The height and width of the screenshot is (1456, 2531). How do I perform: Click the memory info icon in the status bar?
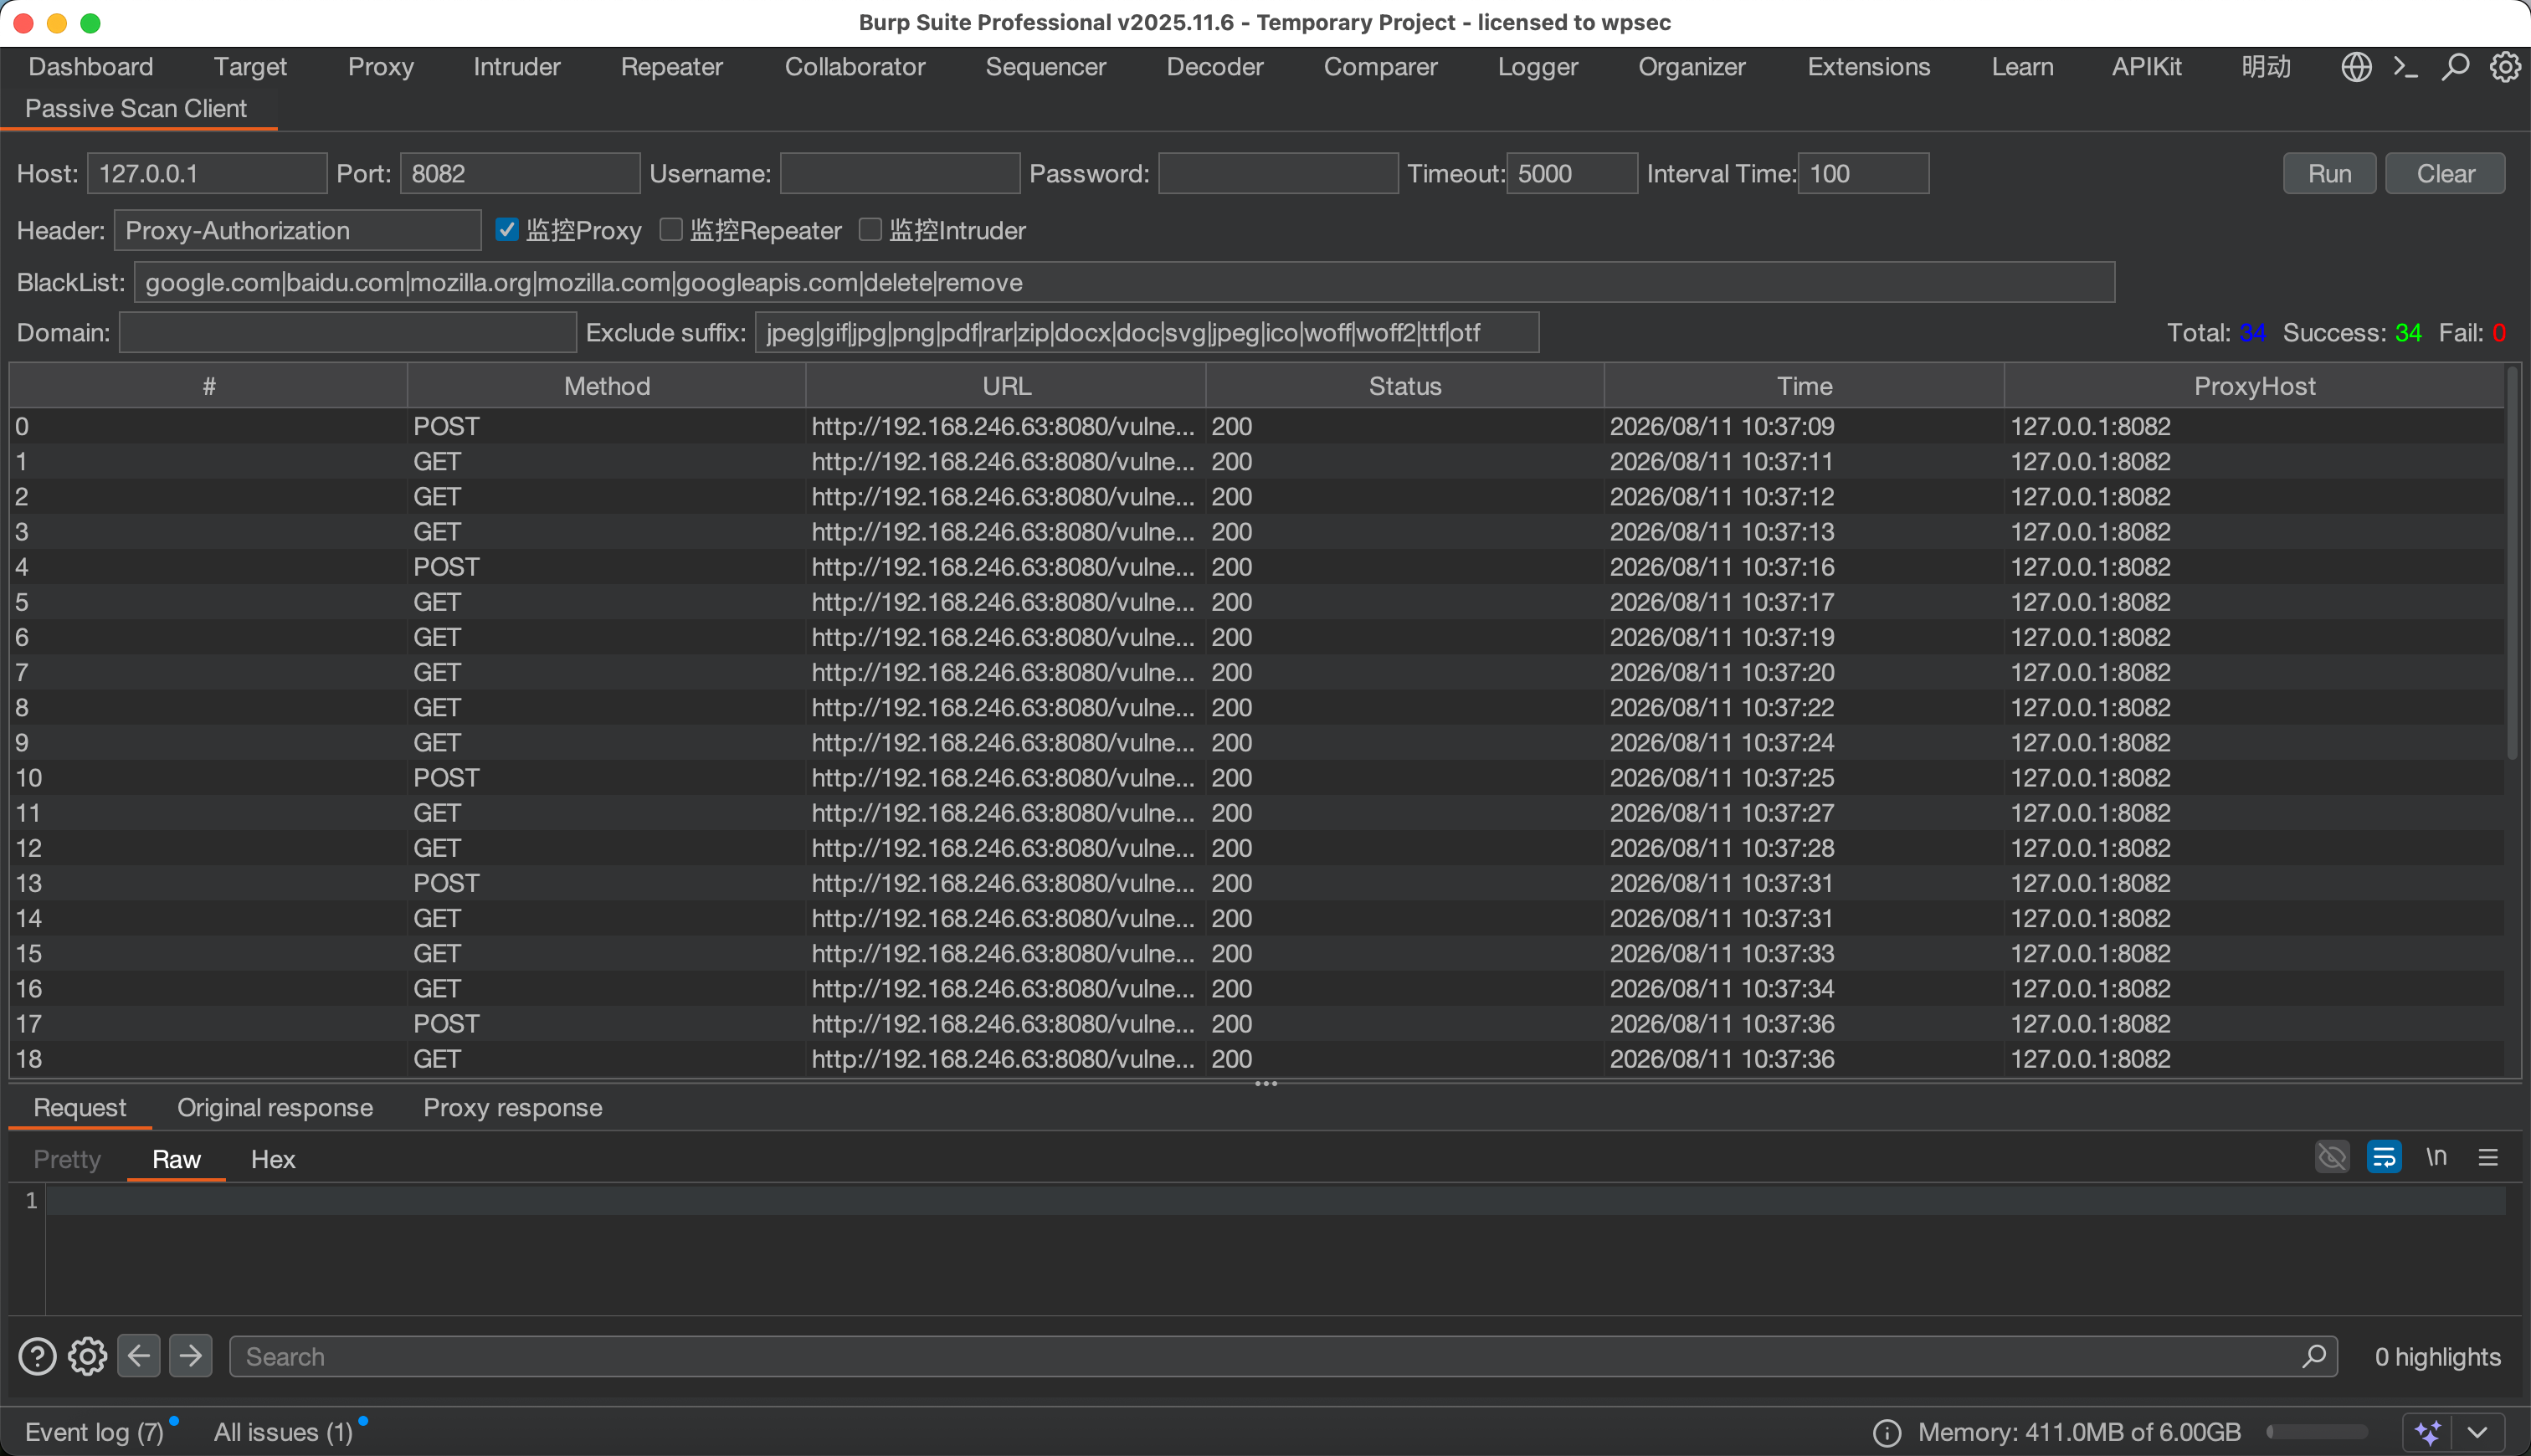(1886, 1433)
